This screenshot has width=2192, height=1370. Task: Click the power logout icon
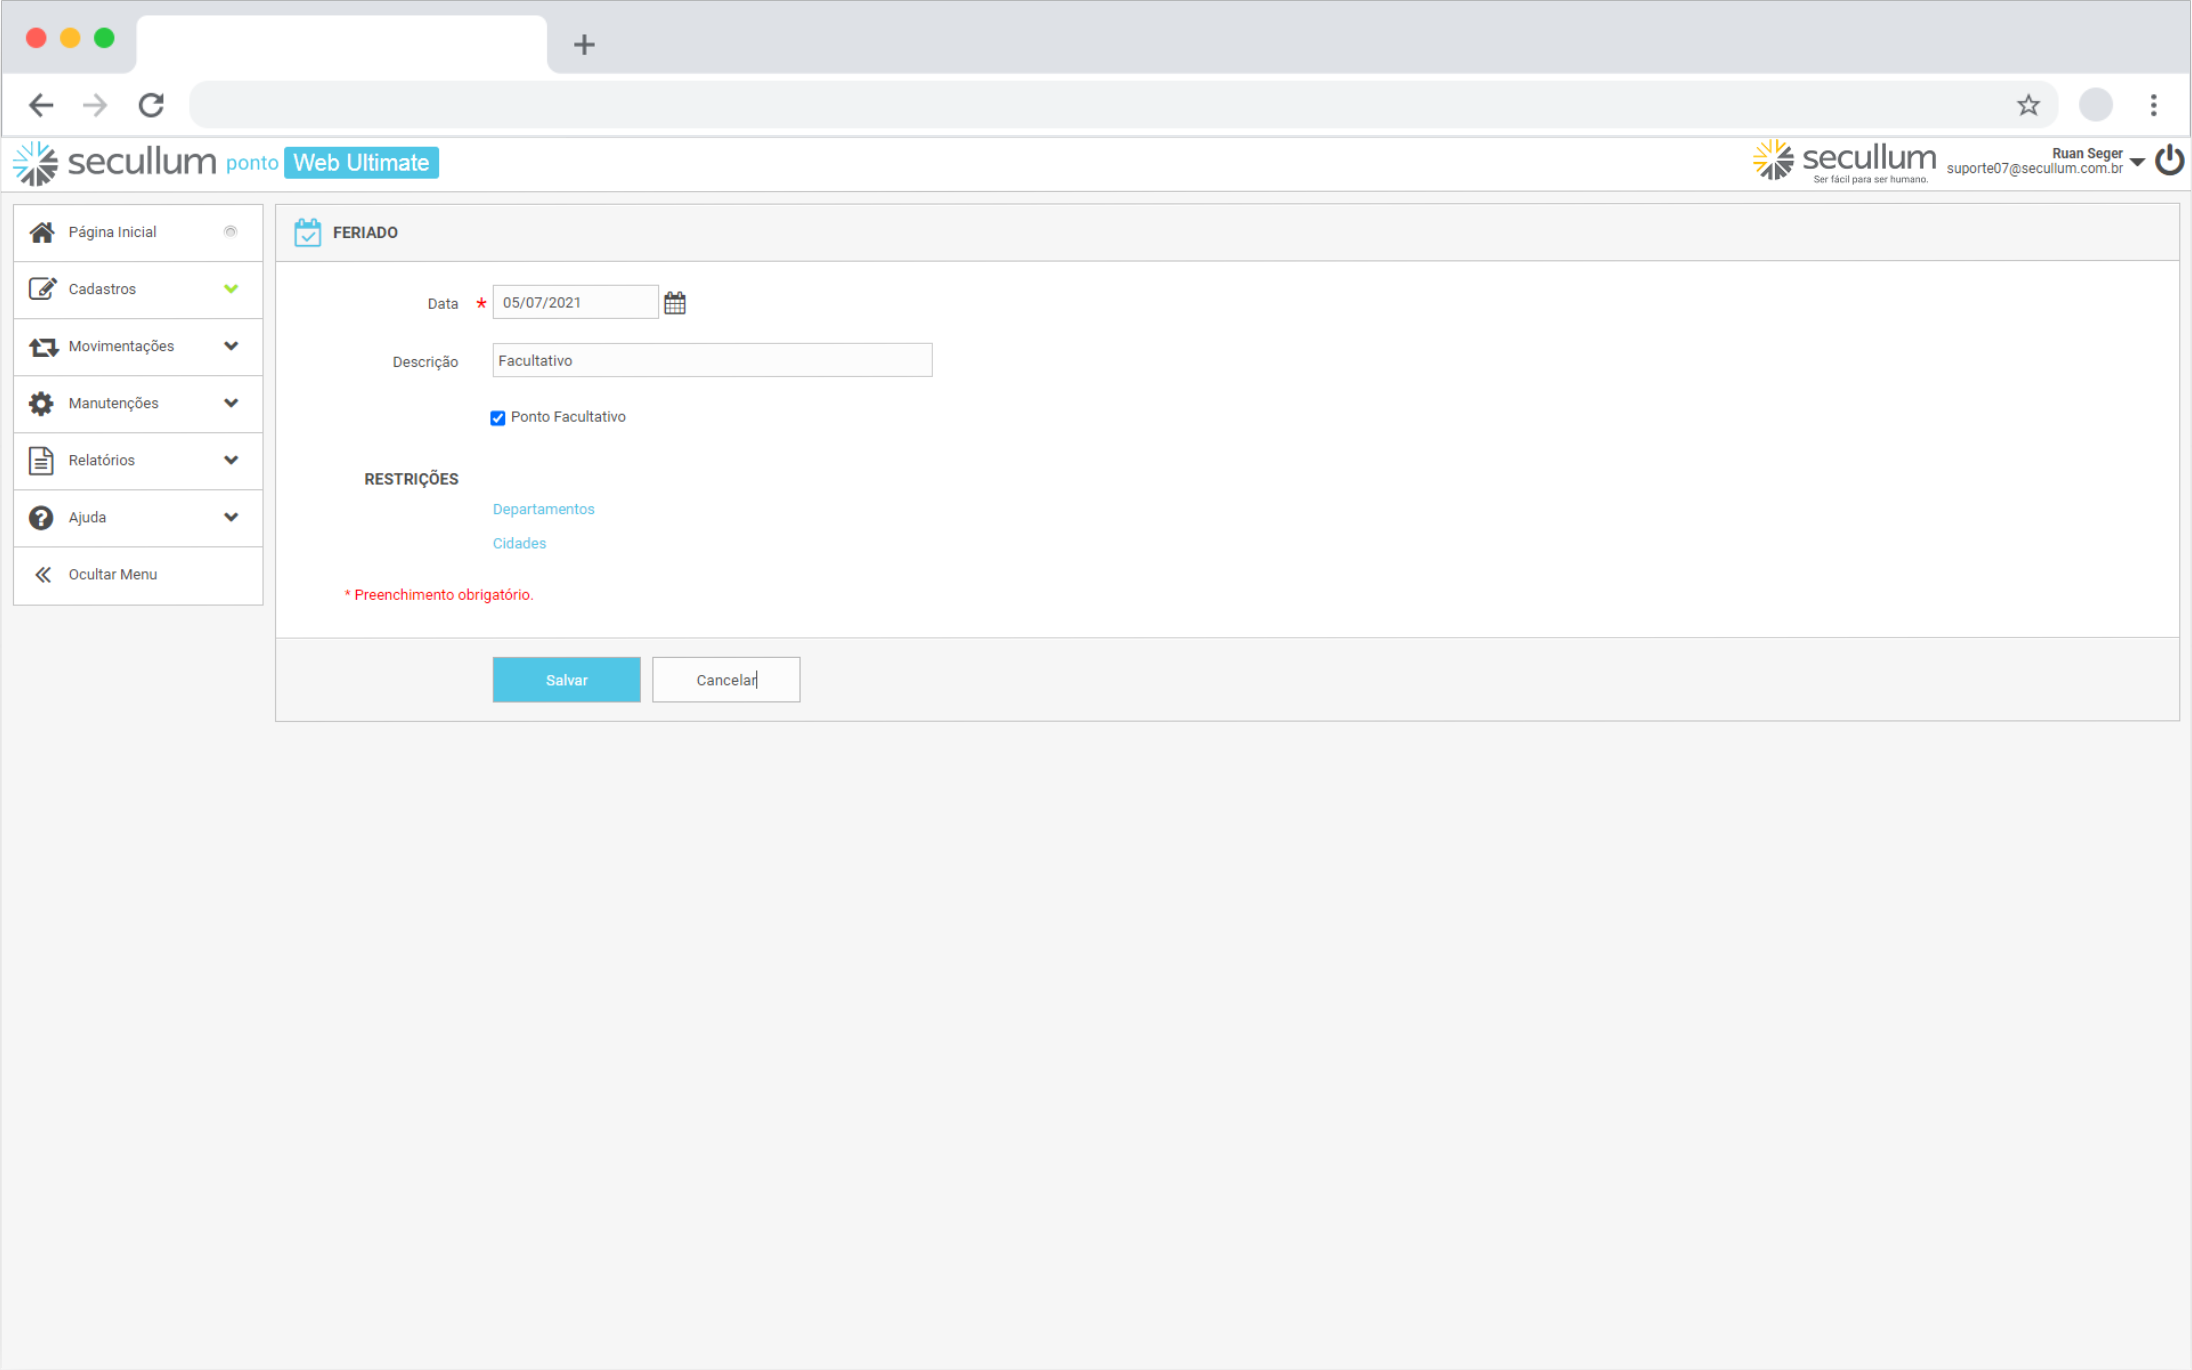pos(2169,161)
